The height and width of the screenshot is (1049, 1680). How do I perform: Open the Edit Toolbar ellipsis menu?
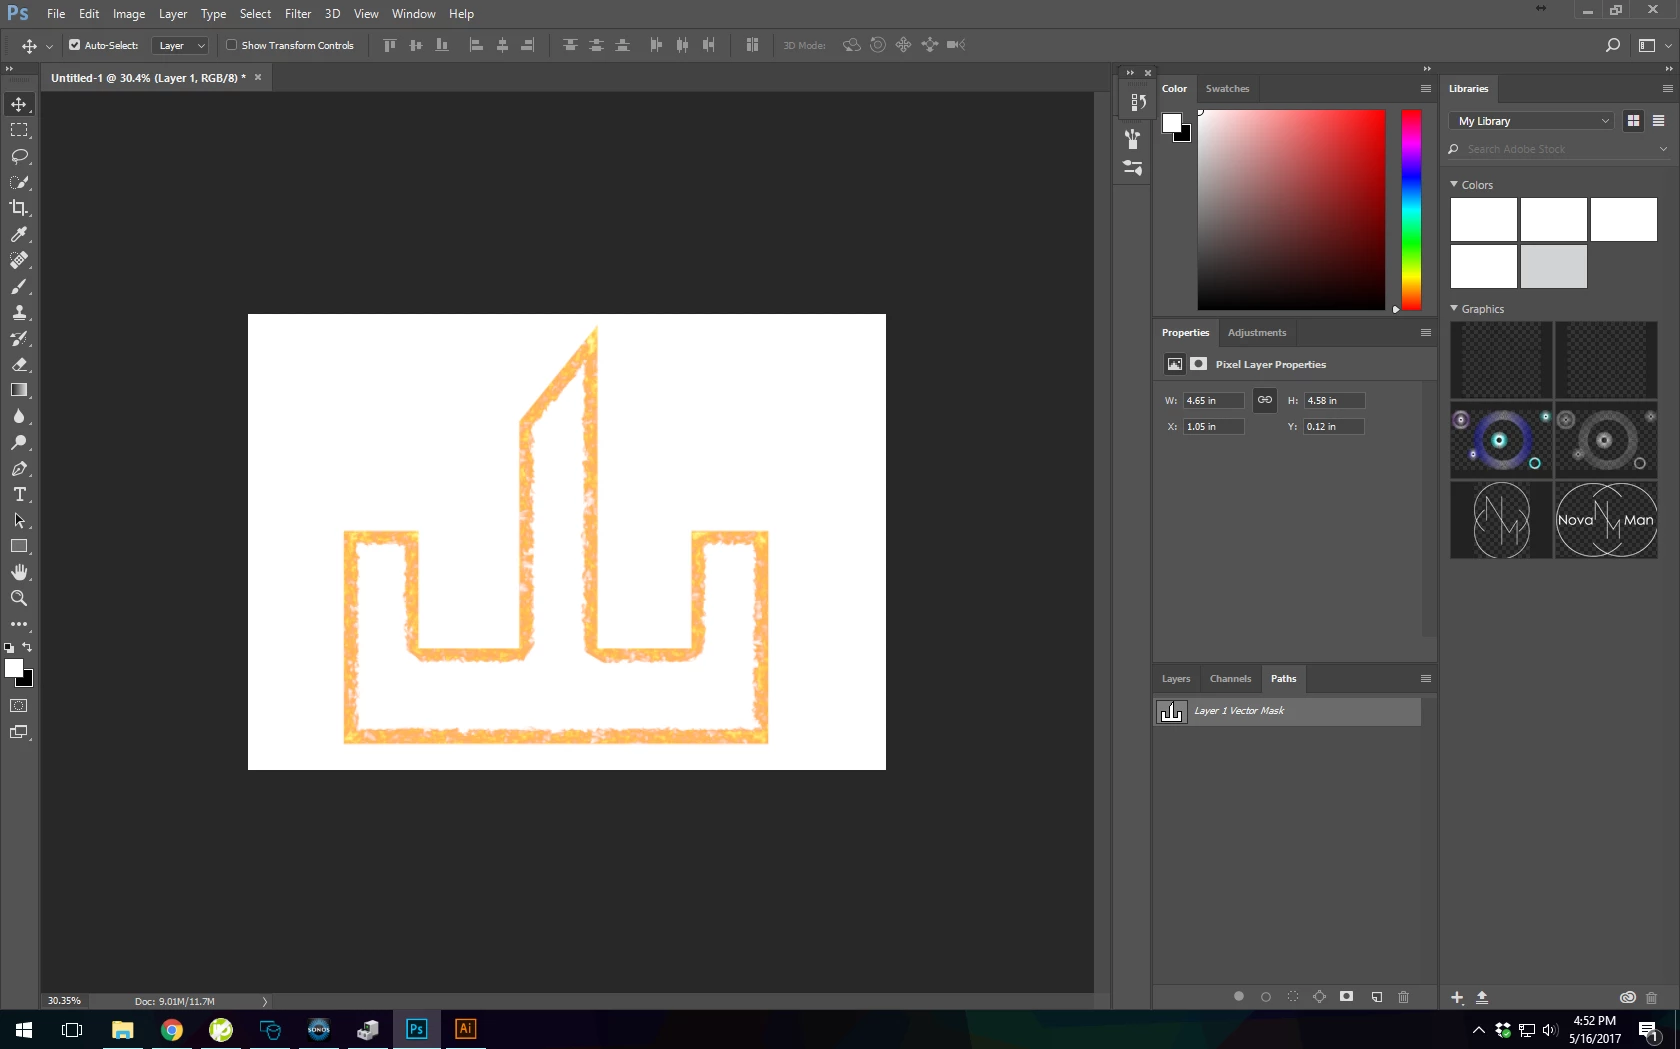[x=19, y=624]
